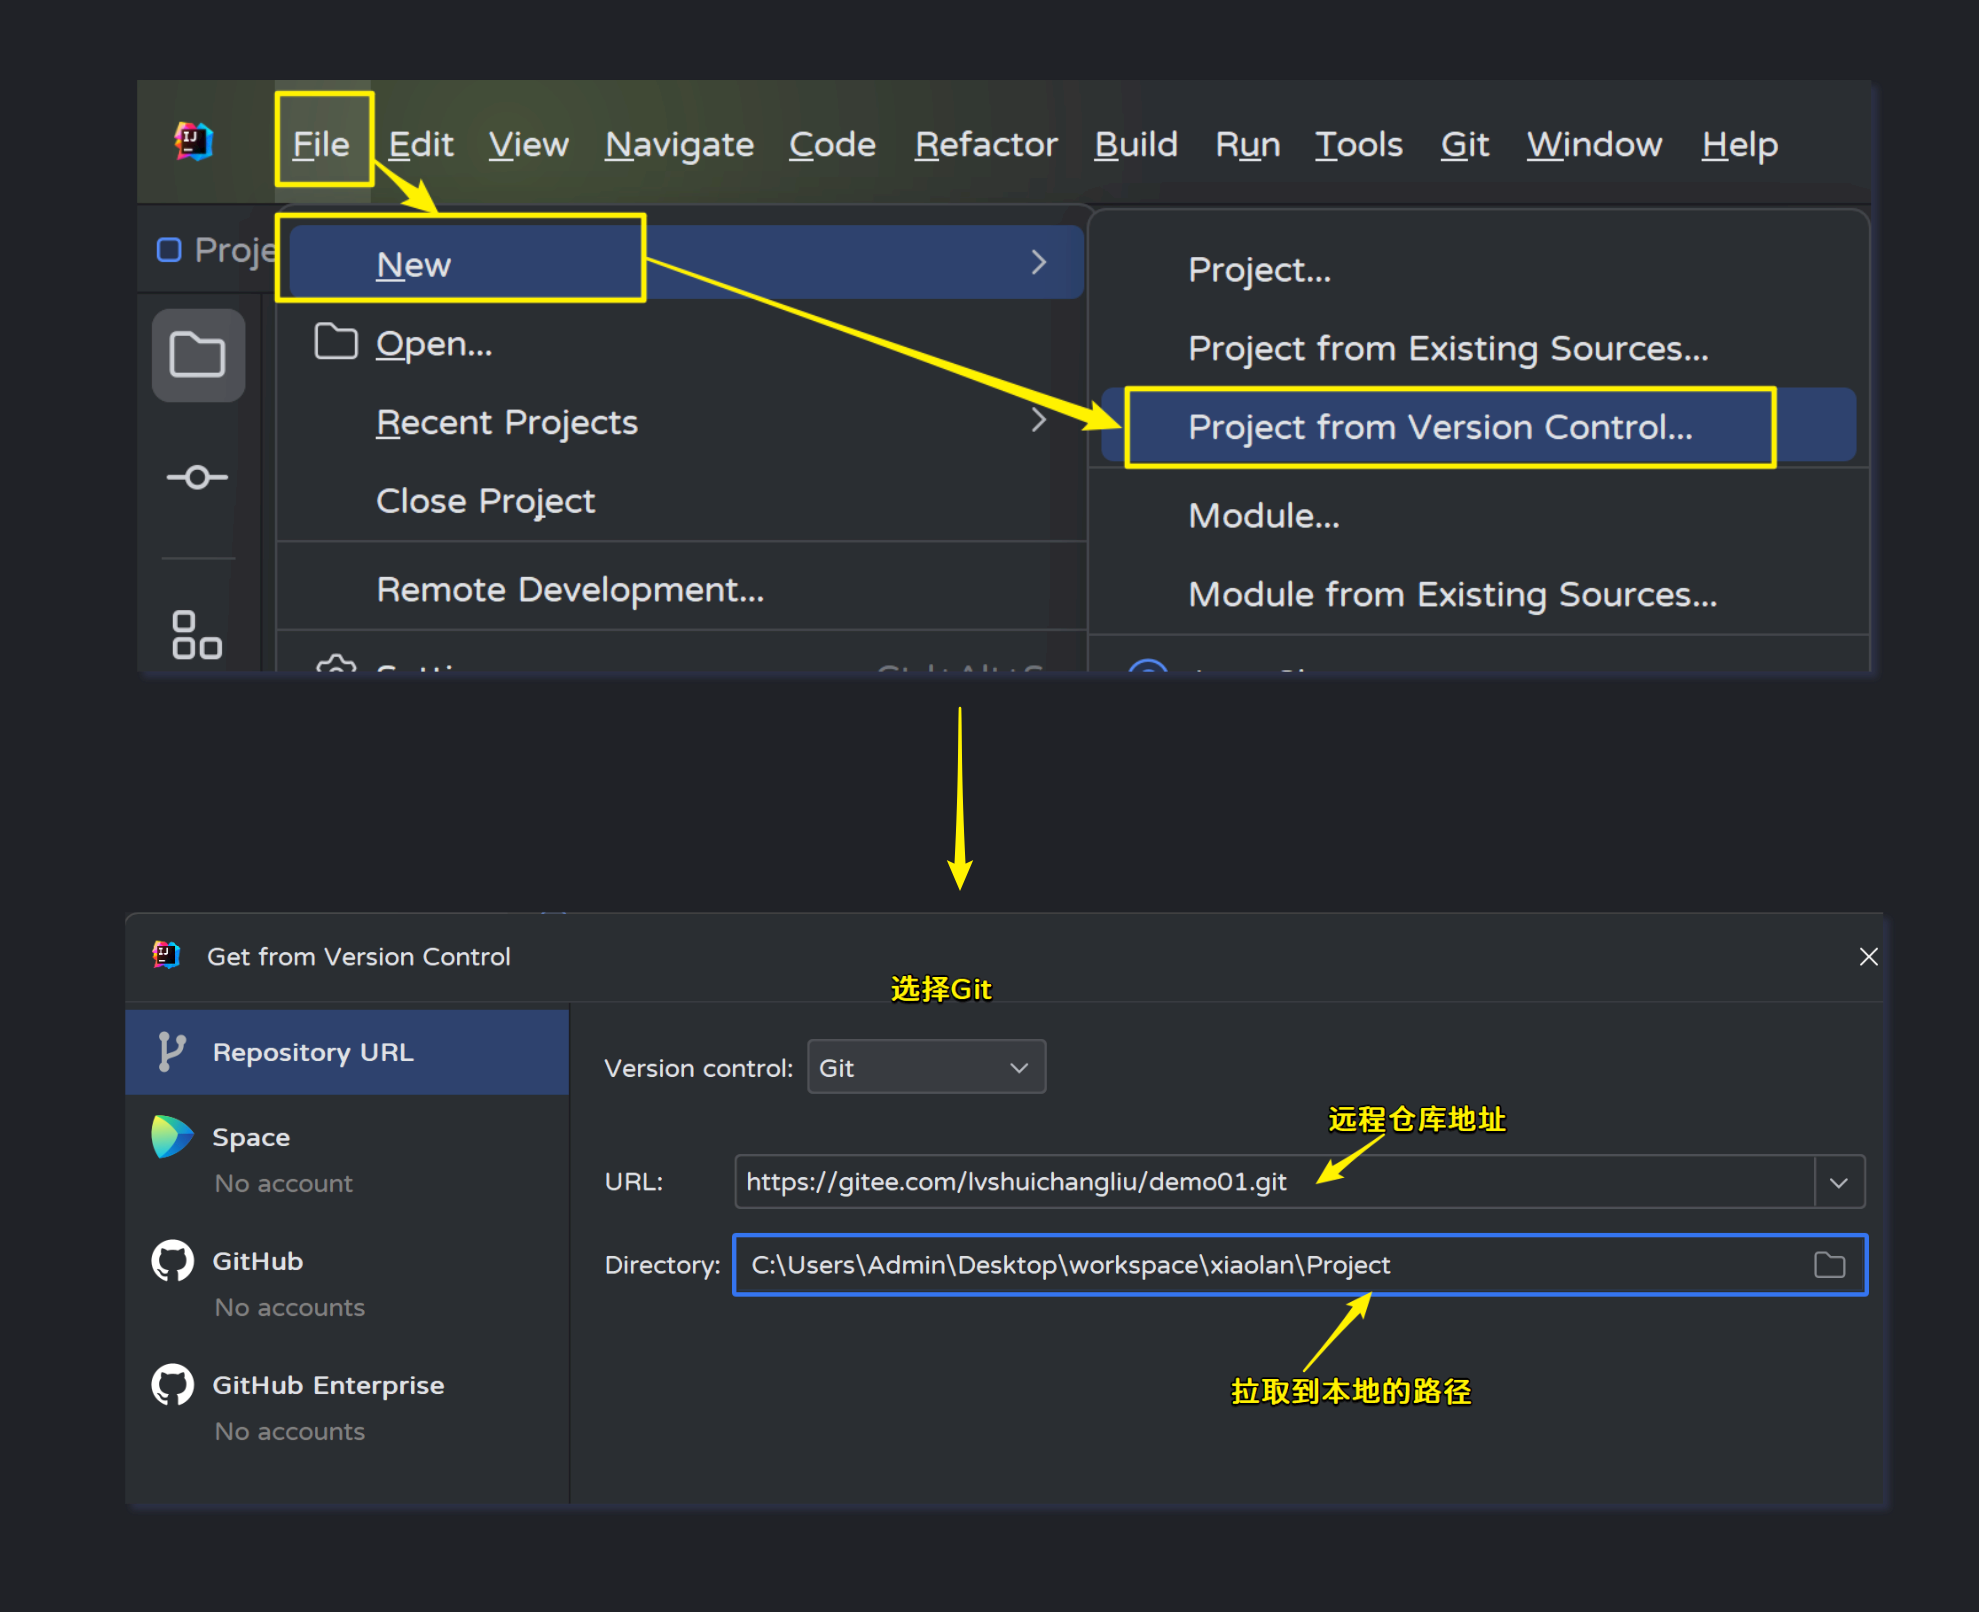Open the Version control Git dropdown
Screen dimensions: 1979x1612
tap(926, 1068)
